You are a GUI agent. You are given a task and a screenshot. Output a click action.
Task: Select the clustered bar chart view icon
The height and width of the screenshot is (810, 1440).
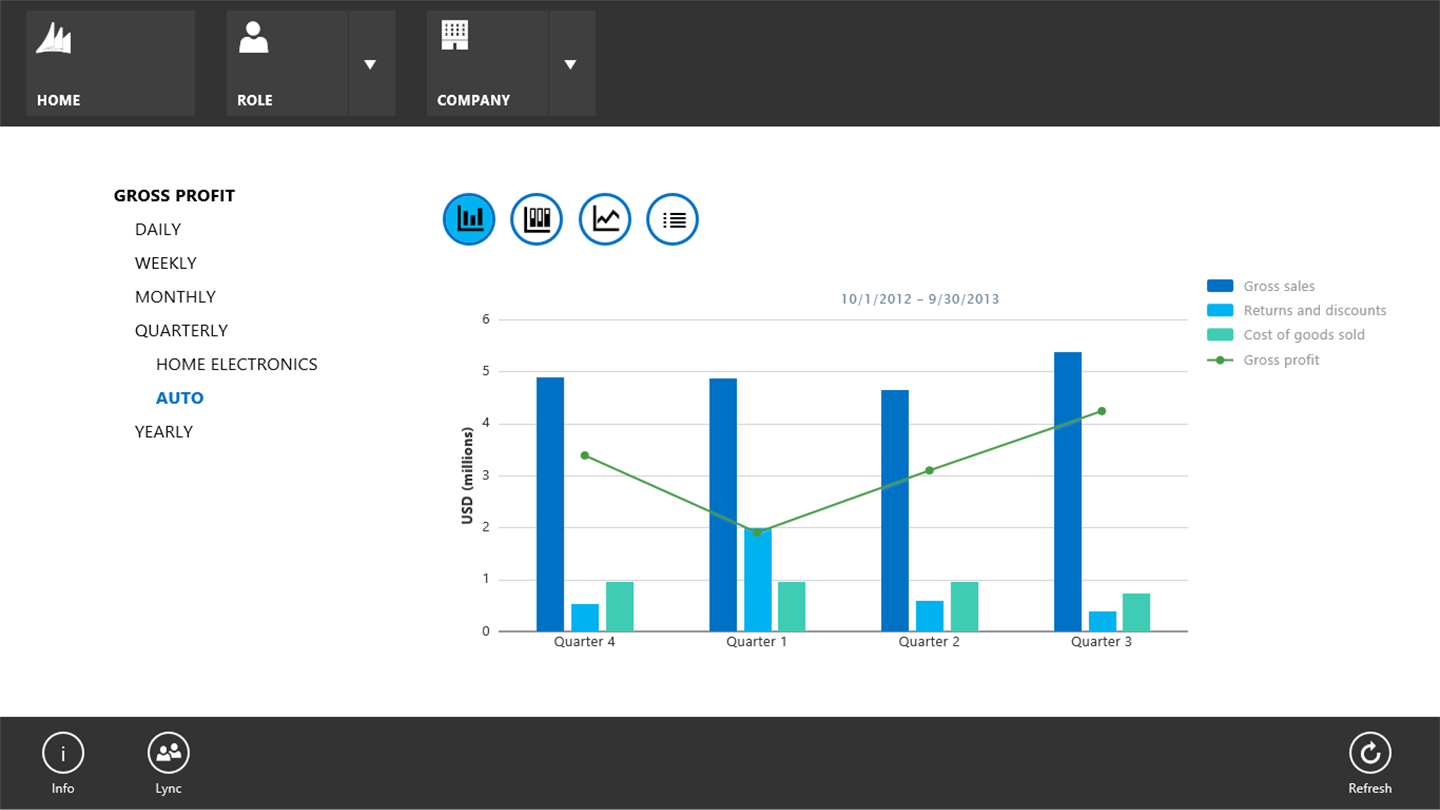tap(469, 219)
